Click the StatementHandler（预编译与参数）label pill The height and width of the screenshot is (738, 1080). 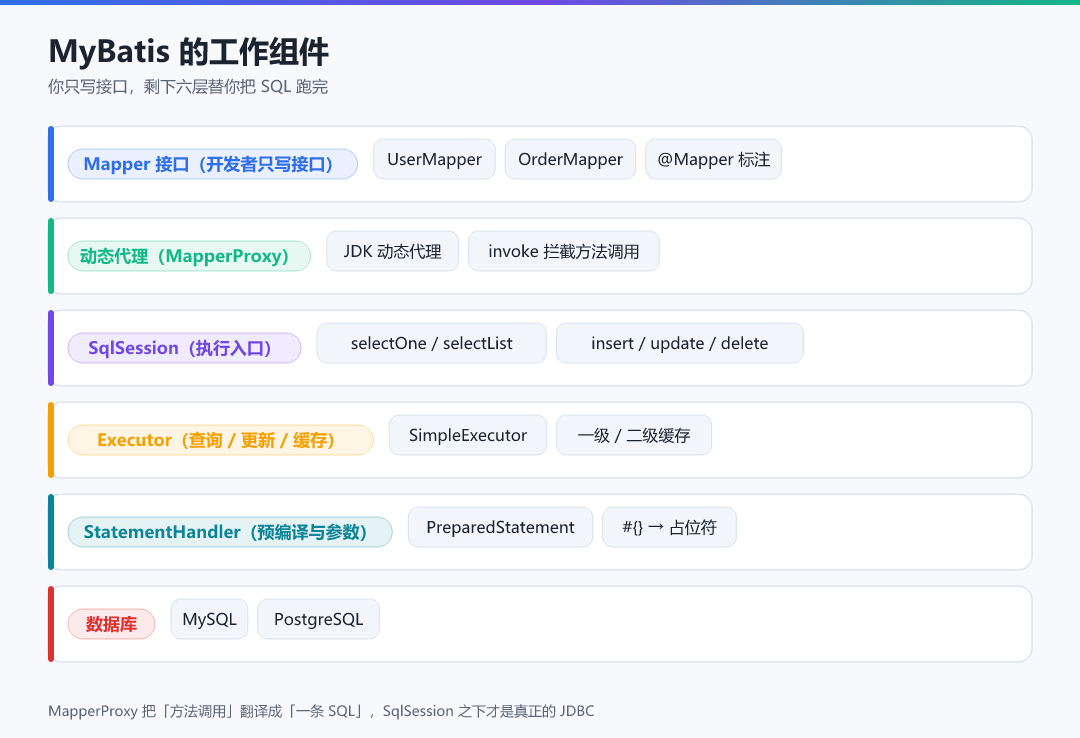click(230, 532)
